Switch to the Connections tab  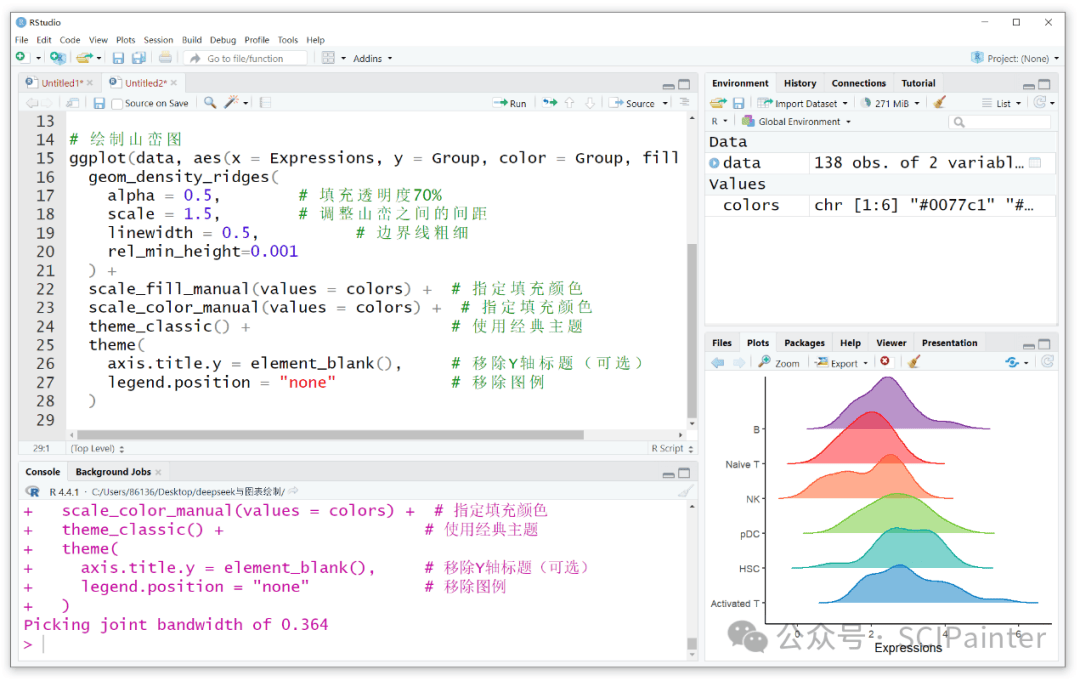point(858,83)
